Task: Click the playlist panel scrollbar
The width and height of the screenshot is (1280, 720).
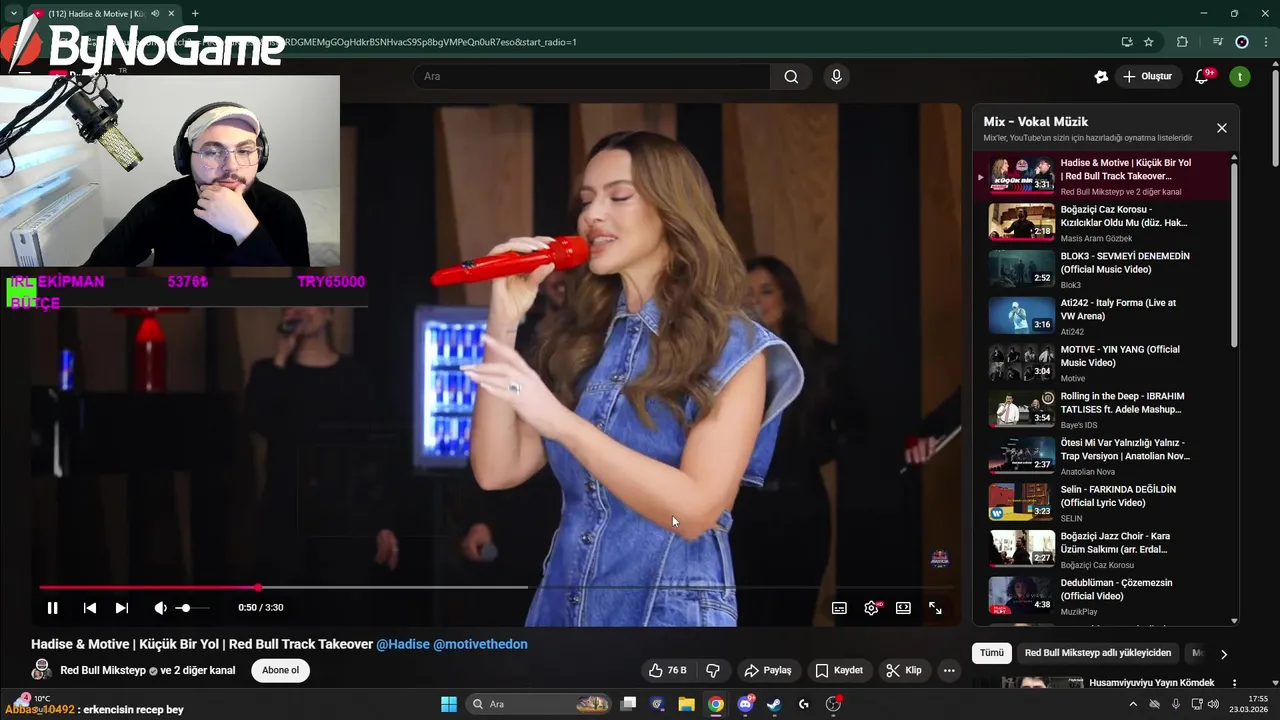Action: (1234, 256)
